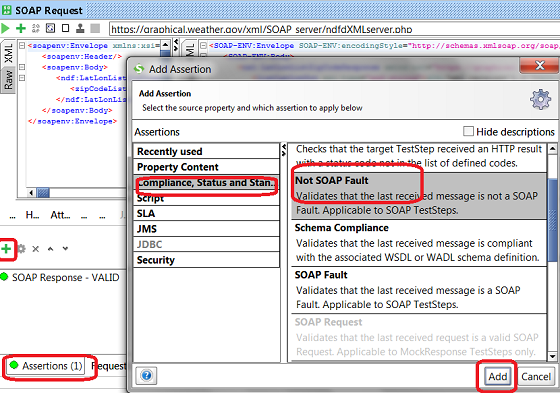The height and width of the screenshot is (393, 560).
Task: Switch to the Raw vertical tab of request
Action: click(x=8, y=80)
